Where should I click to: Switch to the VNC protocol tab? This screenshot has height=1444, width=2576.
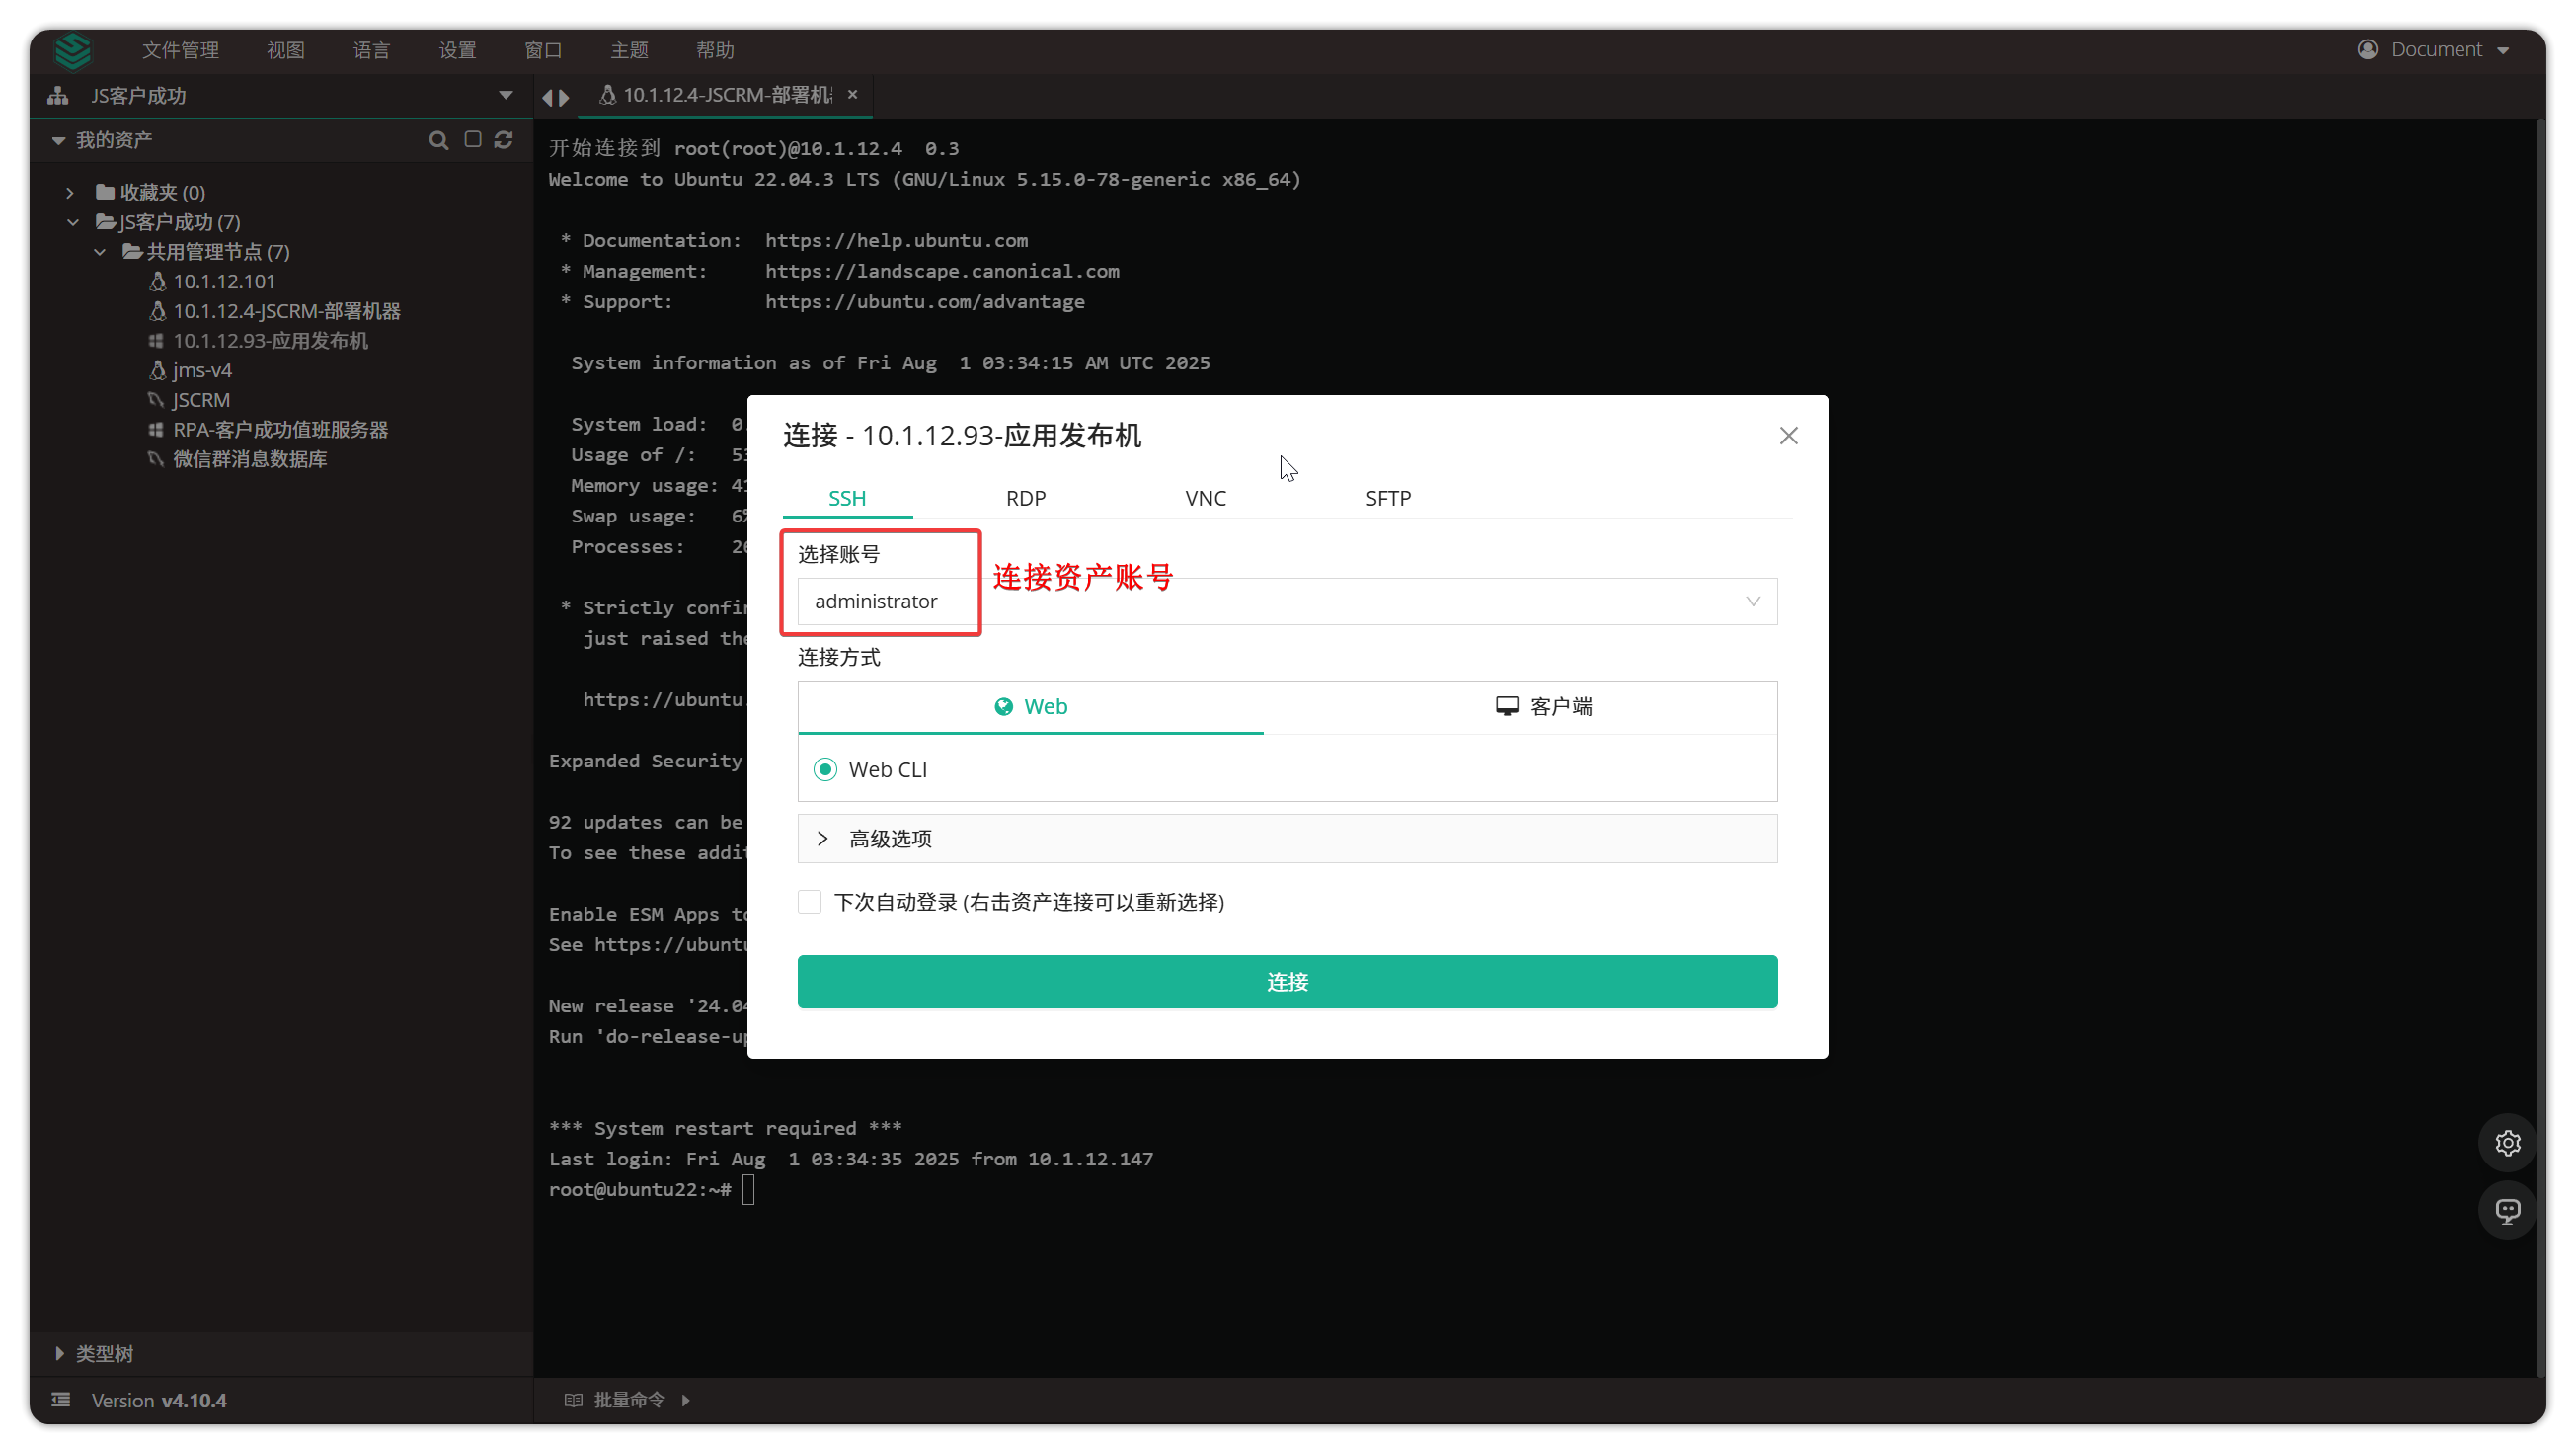1205,498
